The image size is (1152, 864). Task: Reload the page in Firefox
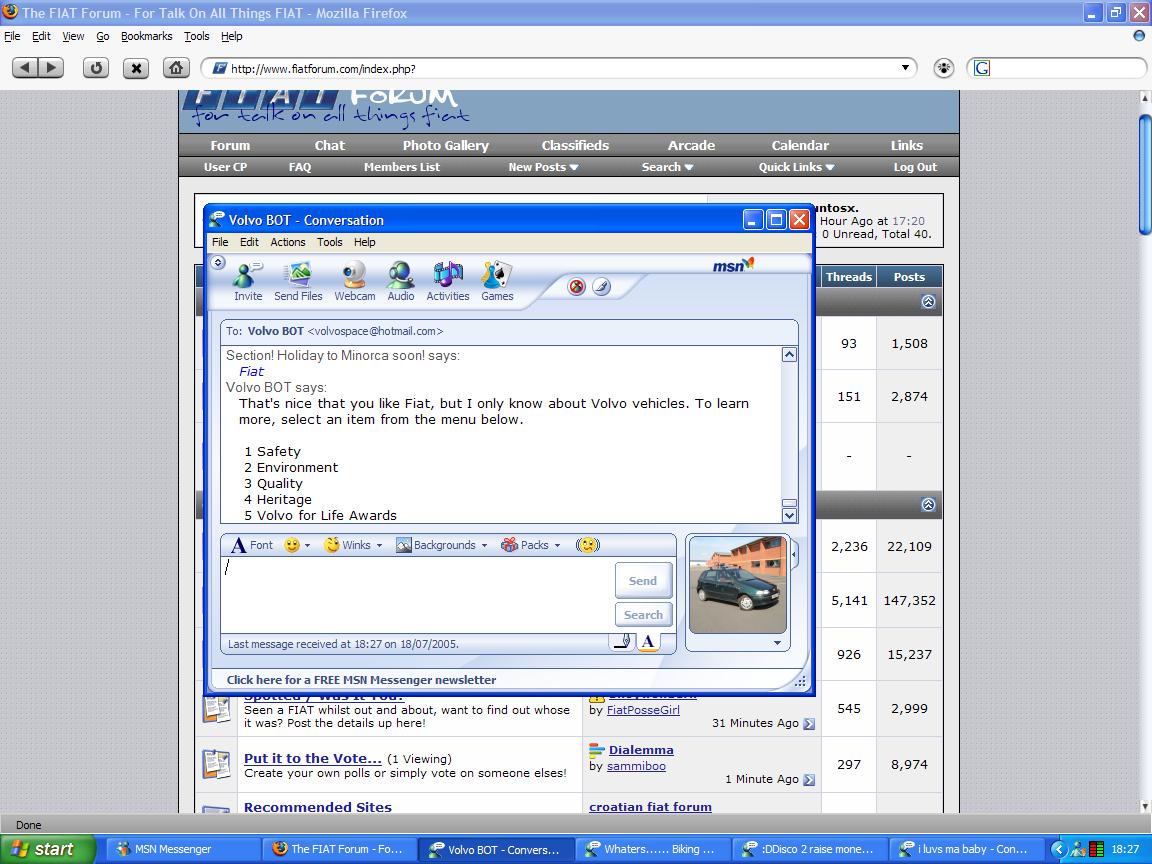click(x=96, y=68)
